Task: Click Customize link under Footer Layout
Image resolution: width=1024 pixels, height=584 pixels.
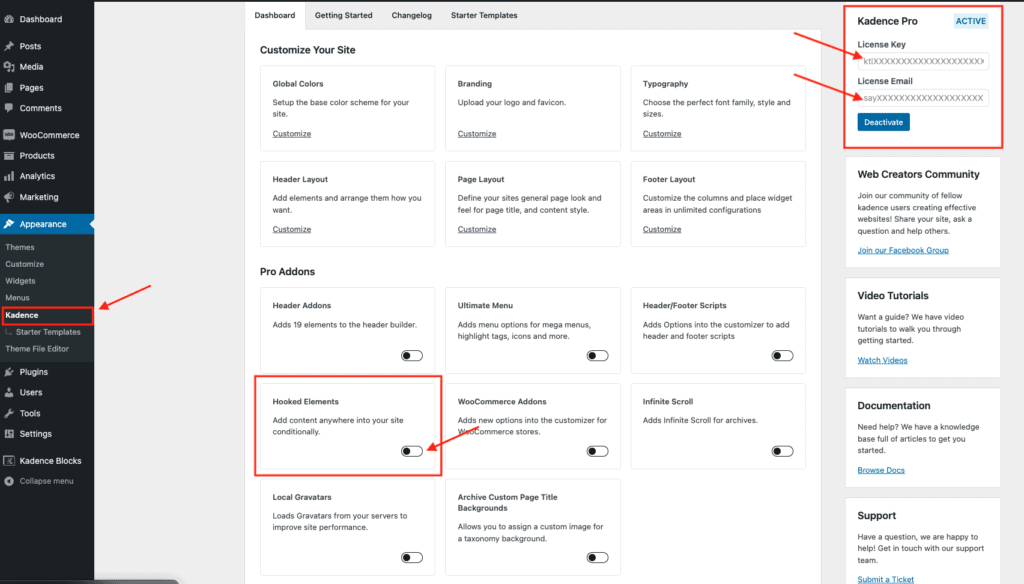Action: point(662,229)
